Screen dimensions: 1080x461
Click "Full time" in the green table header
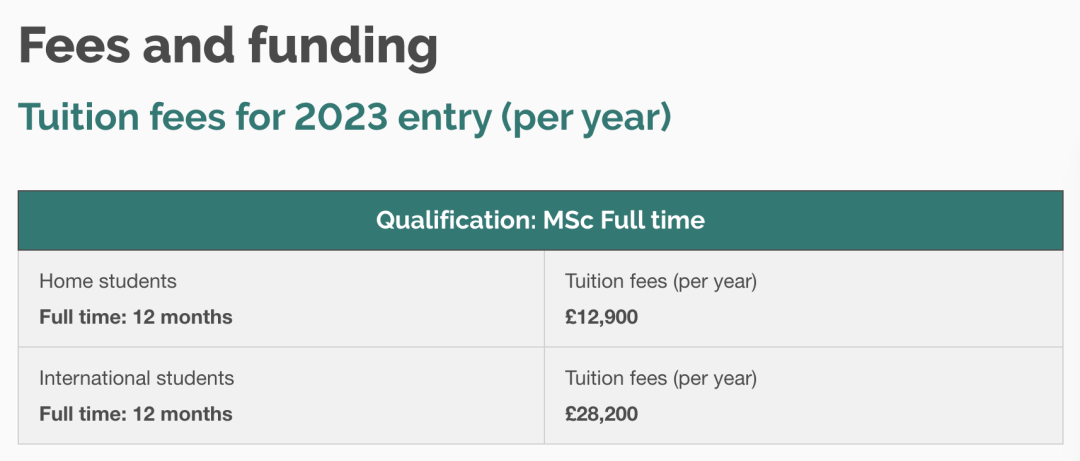click(652, 220)
